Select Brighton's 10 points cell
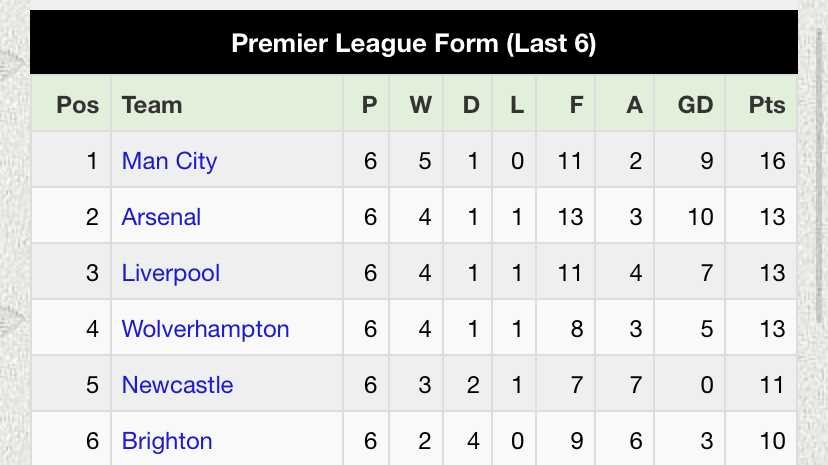Screen dimensions: 828x465 (x=761, y=440)
